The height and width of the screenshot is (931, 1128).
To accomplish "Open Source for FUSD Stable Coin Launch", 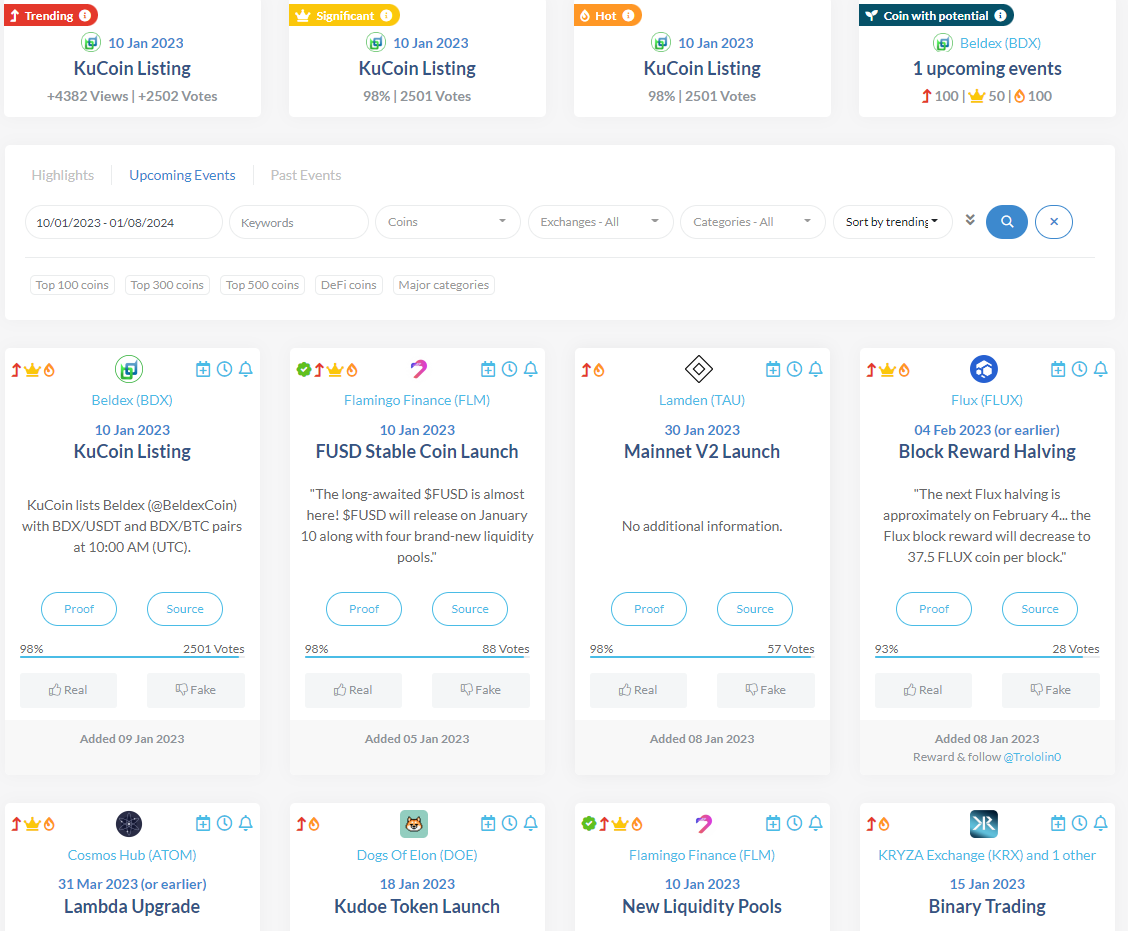I will coord(470,609).
